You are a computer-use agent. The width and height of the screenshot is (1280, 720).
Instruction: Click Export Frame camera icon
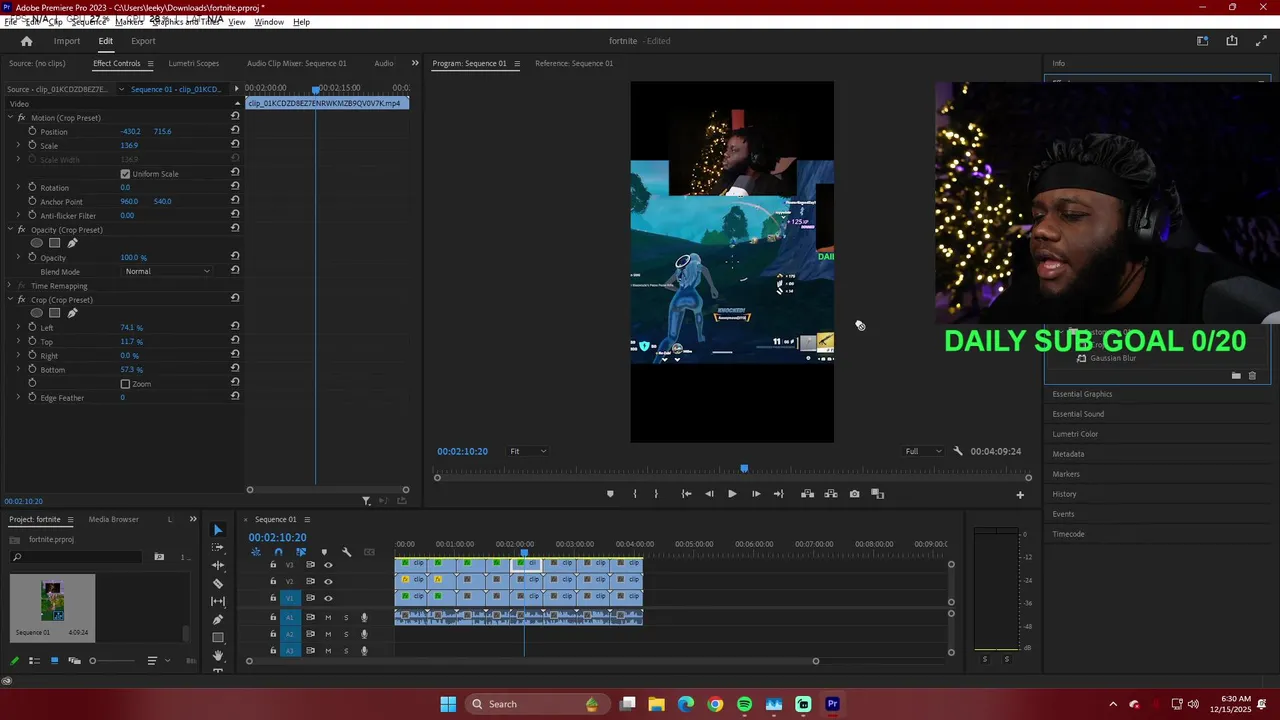point(854,494)
